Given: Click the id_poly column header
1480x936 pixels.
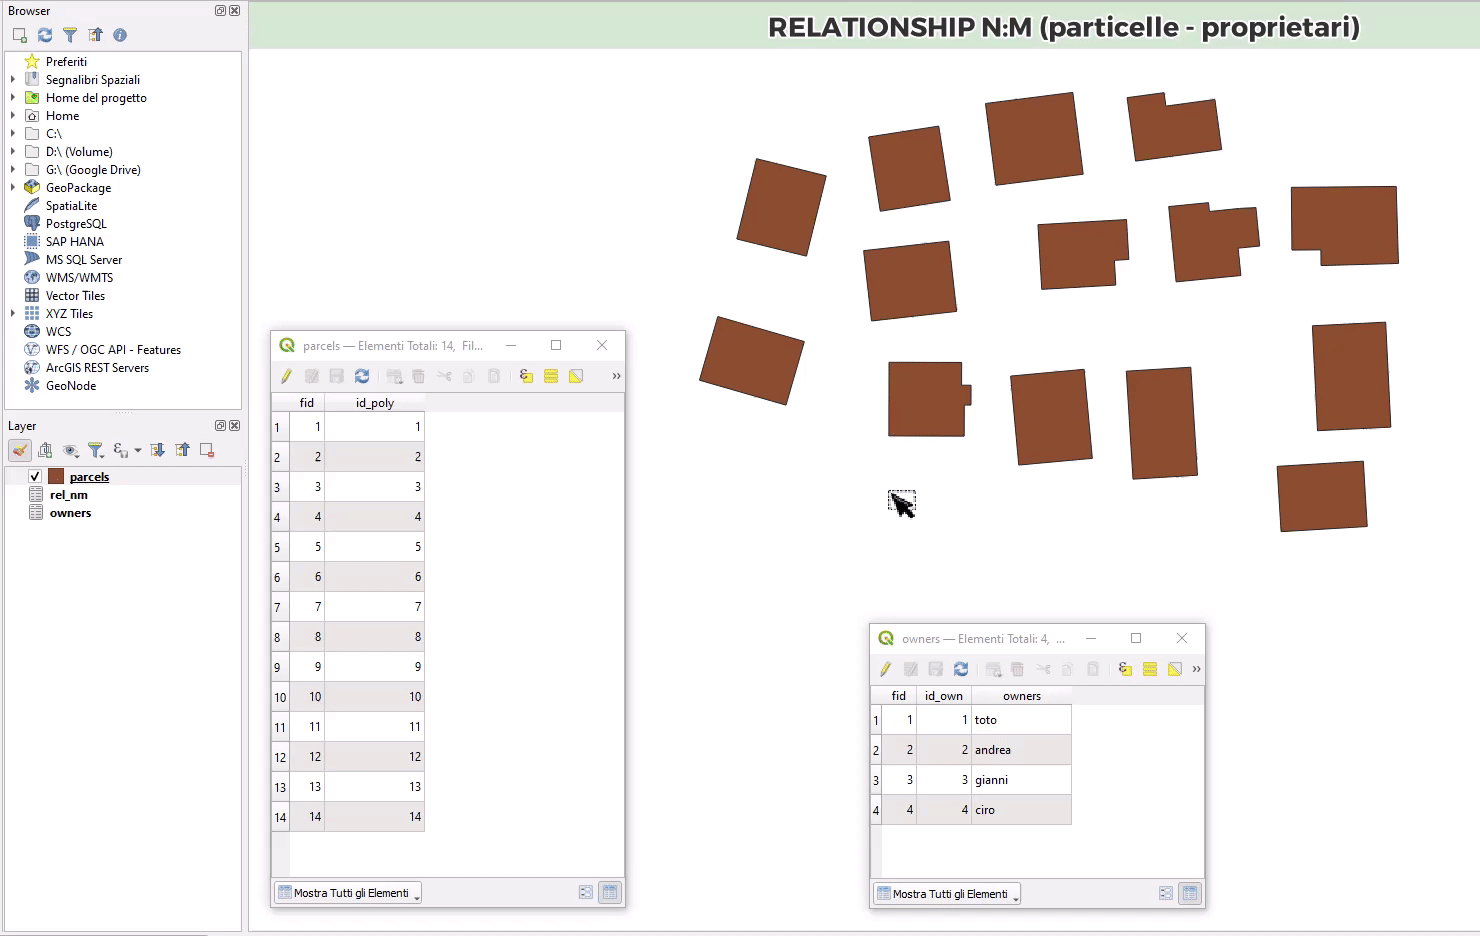Looking at the screenshot, I should tap(374, 403).
